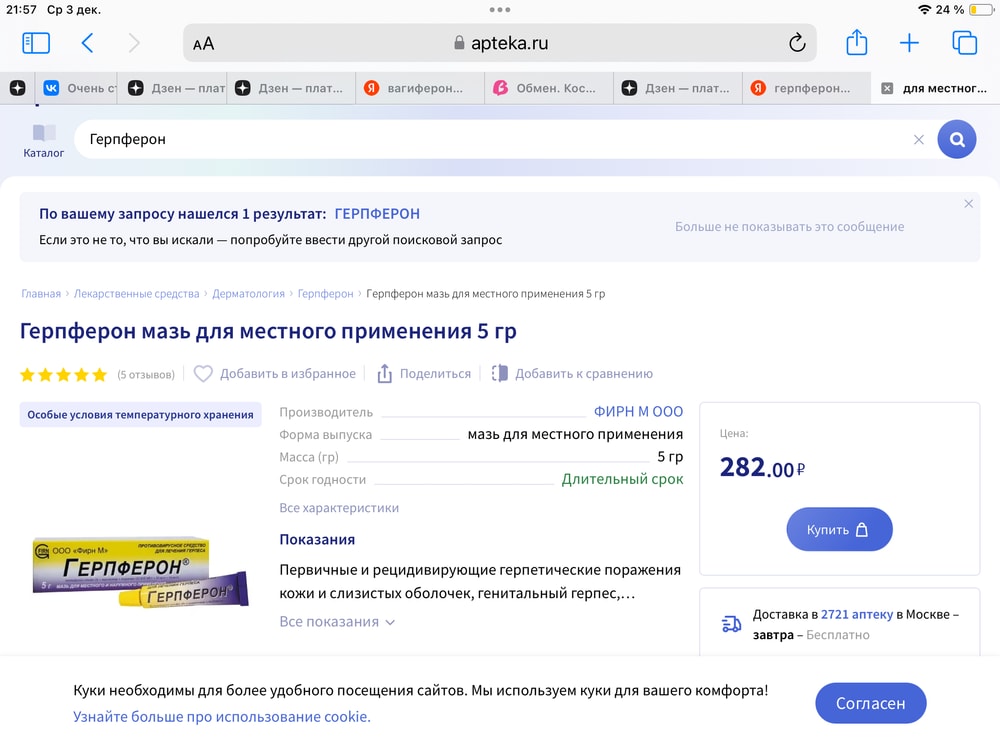
Task: Expand Все показания list
Action: 337,622
